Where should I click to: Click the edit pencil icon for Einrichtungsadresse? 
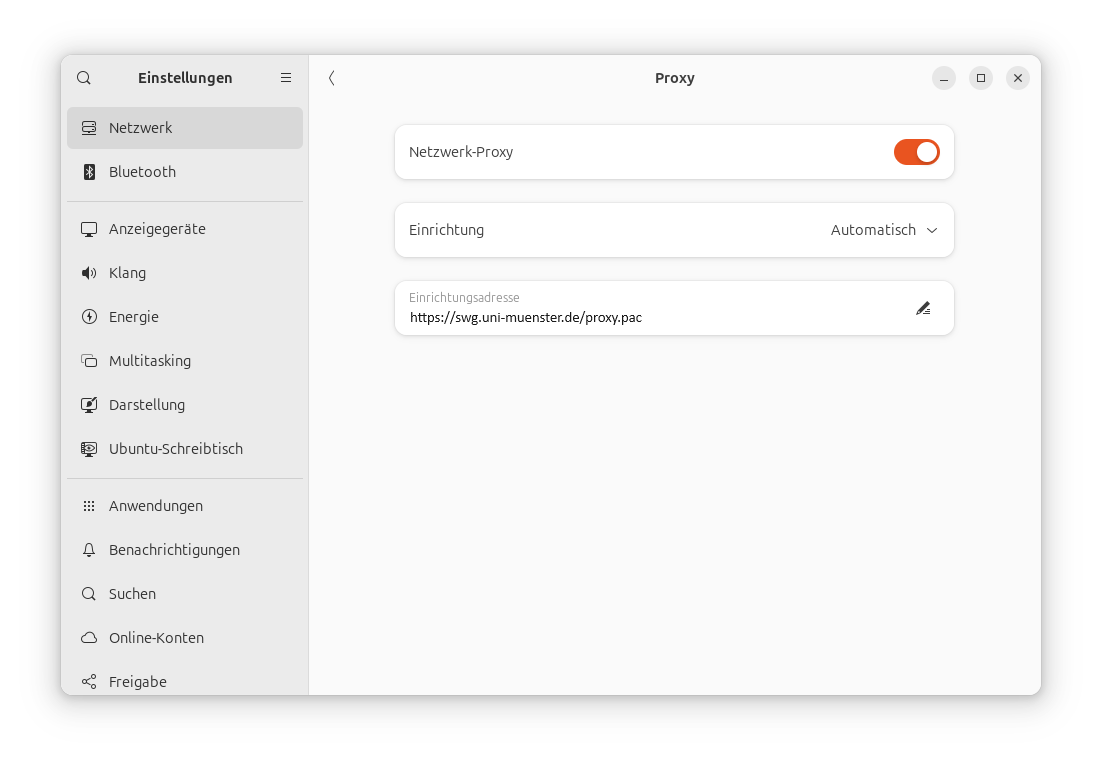click(x=923, y=309)
